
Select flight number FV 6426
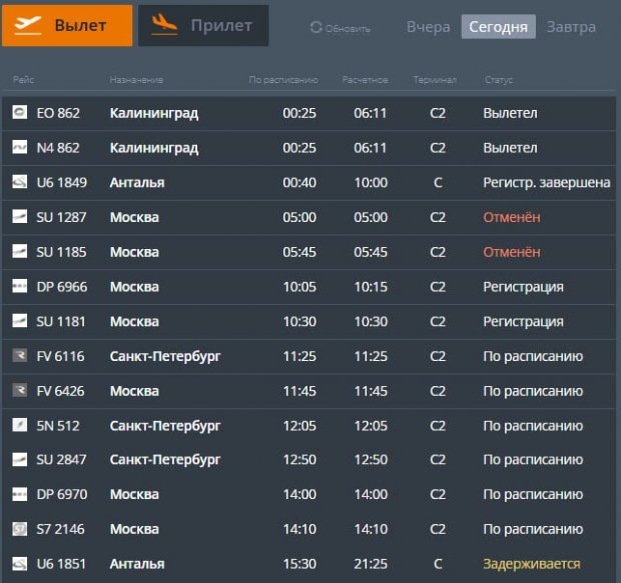61,391
